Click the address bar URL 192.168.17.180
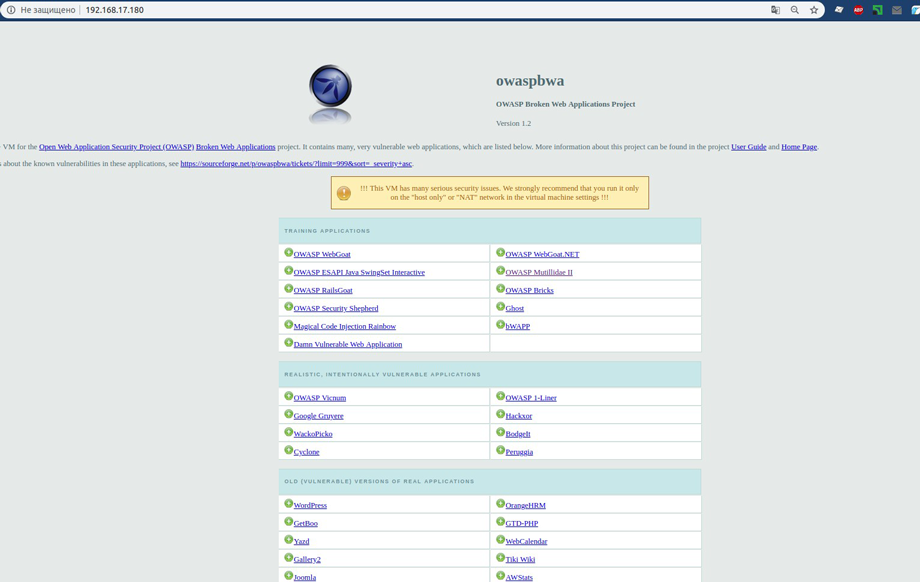 pos(114,10)
